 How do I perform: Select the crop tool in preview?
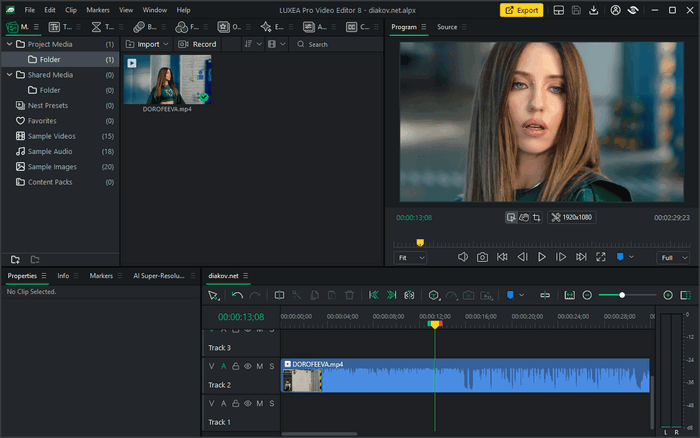(x=536, y=217)
